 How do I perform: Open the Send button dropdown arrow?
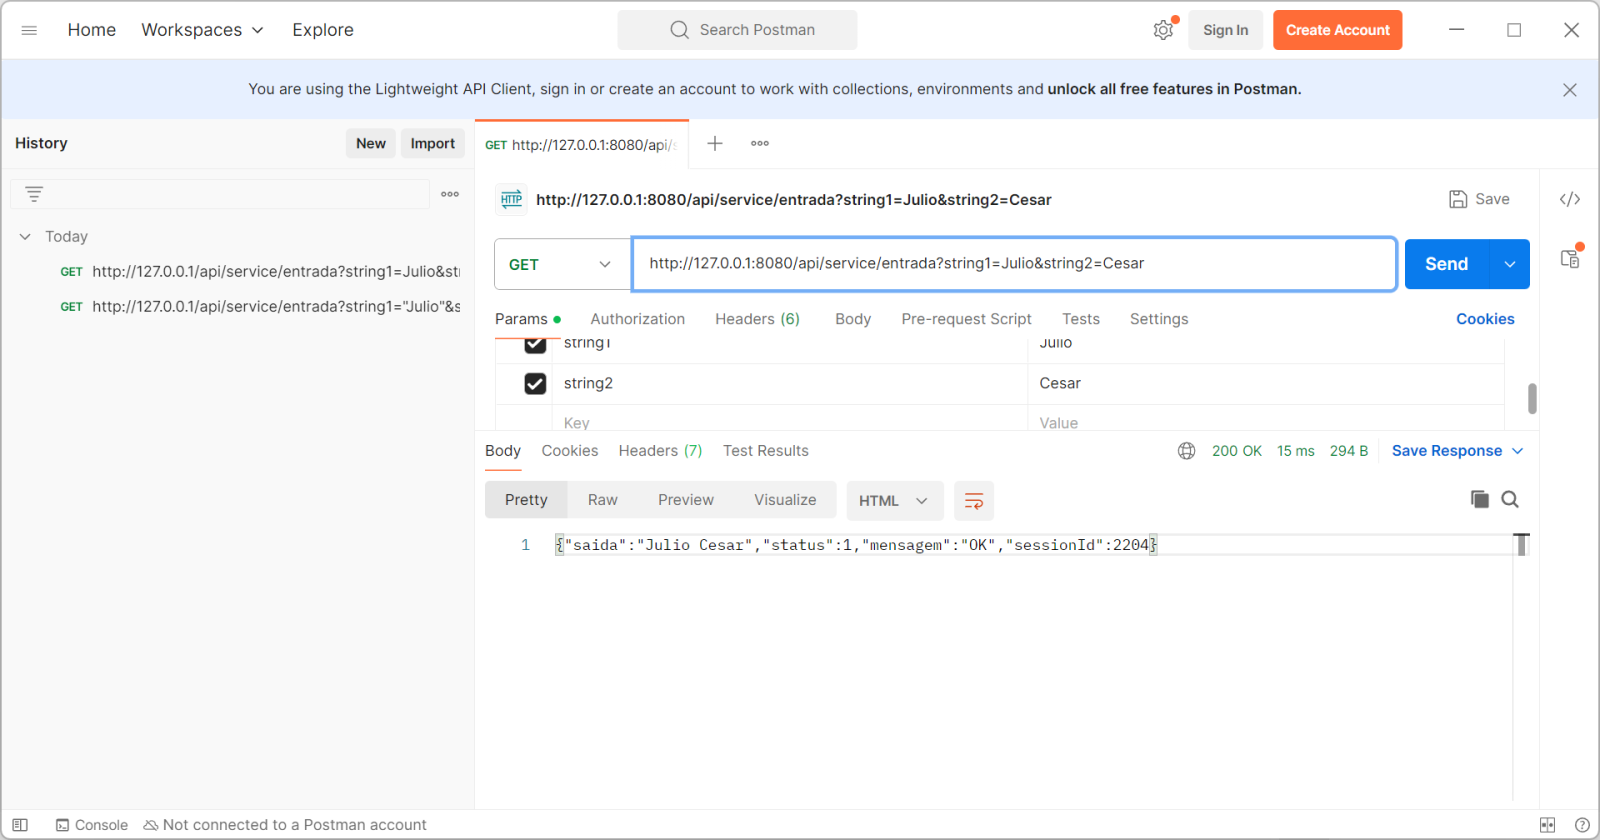click(x=1510, y=264)
